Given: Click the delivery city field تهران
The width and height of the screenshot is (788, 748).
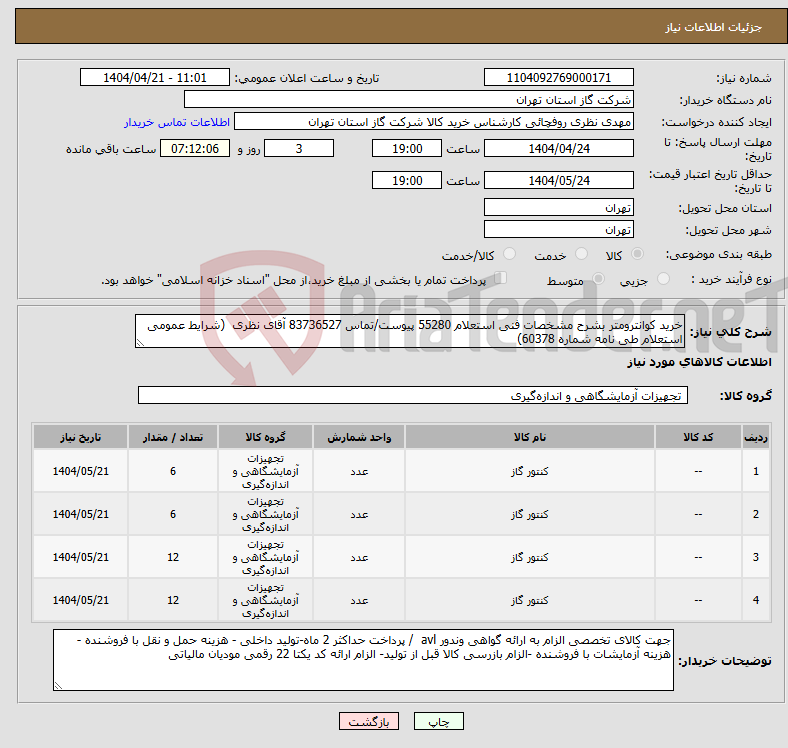Looking at the screenshot, I should pos(558,229).
